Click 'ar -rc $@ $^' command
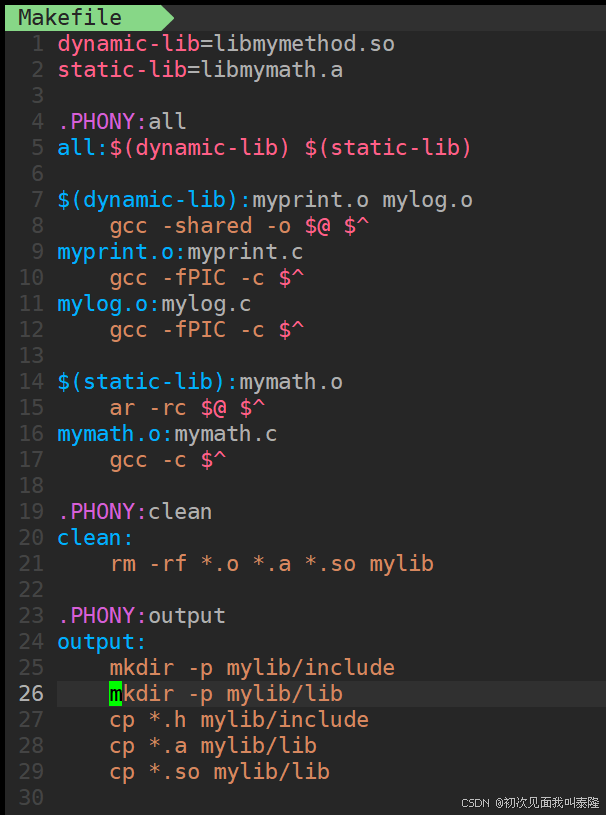606x815 pixels. (187, 408)
